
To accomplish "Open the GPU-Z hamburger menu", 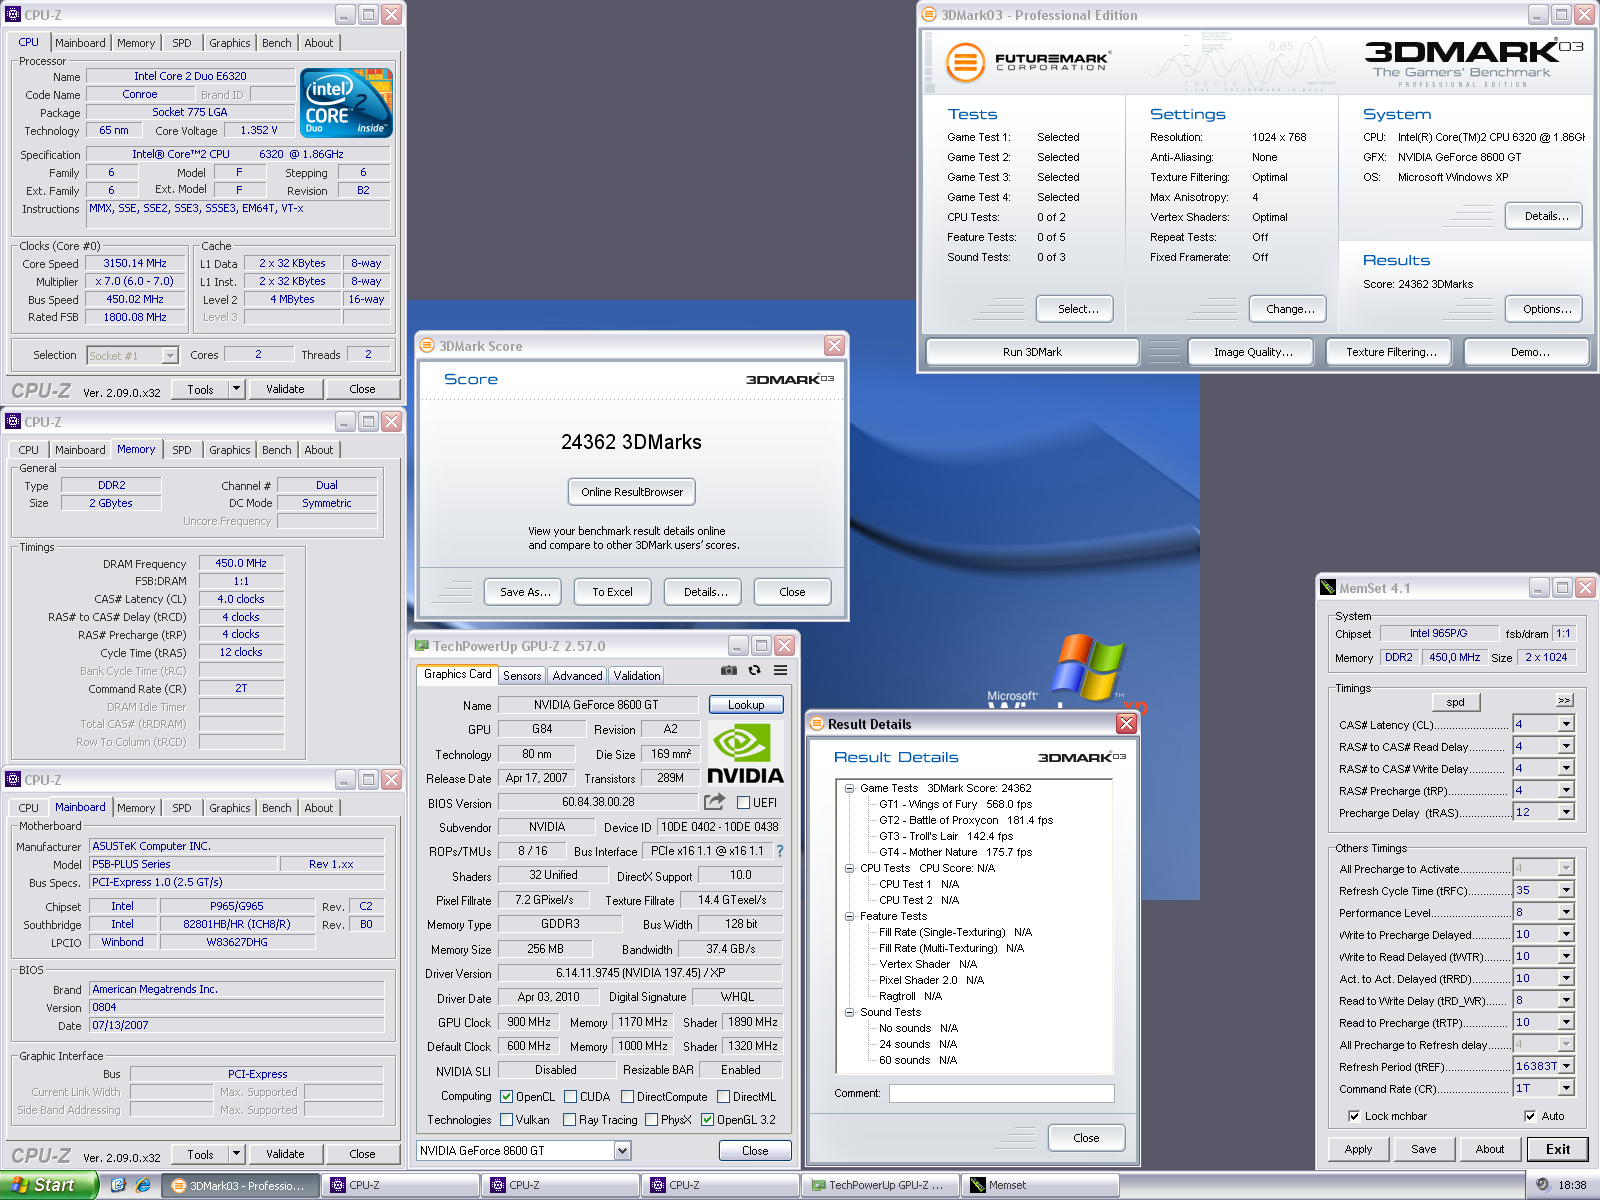I will pyautogui.click(x=780, y=670).
